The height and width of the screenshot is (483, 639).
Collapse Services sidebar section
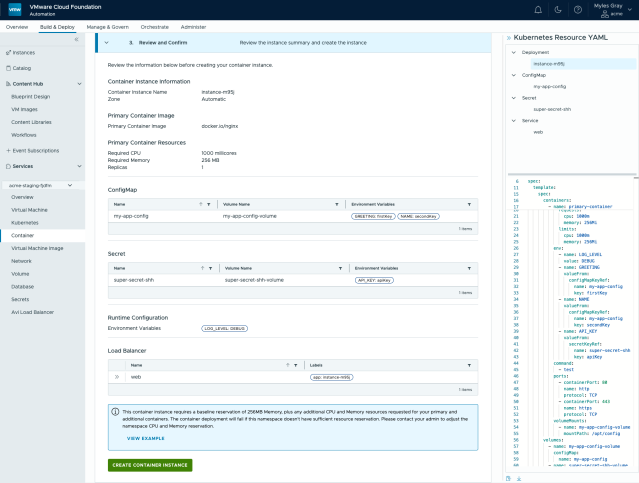point(79,166)
